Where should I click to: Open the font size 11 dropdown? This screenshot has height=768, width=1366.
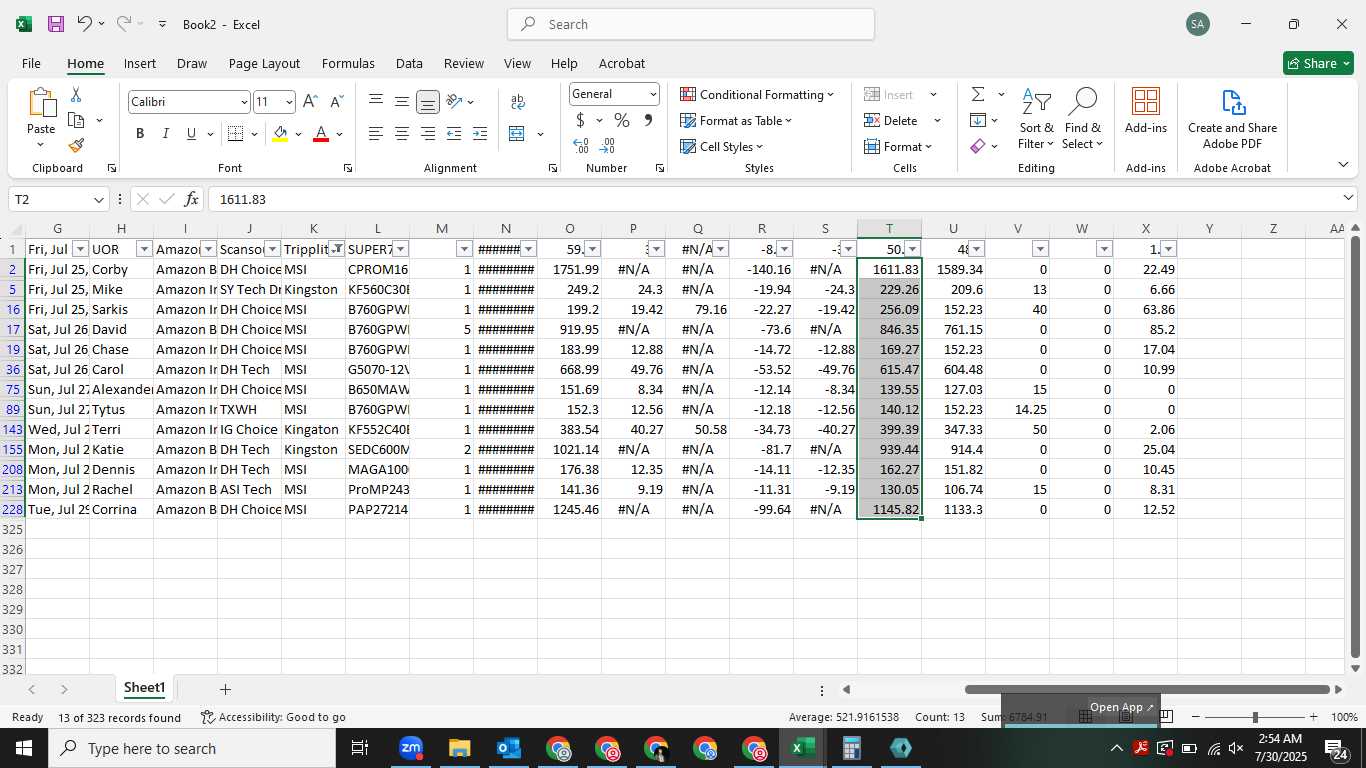click(289, 102)
